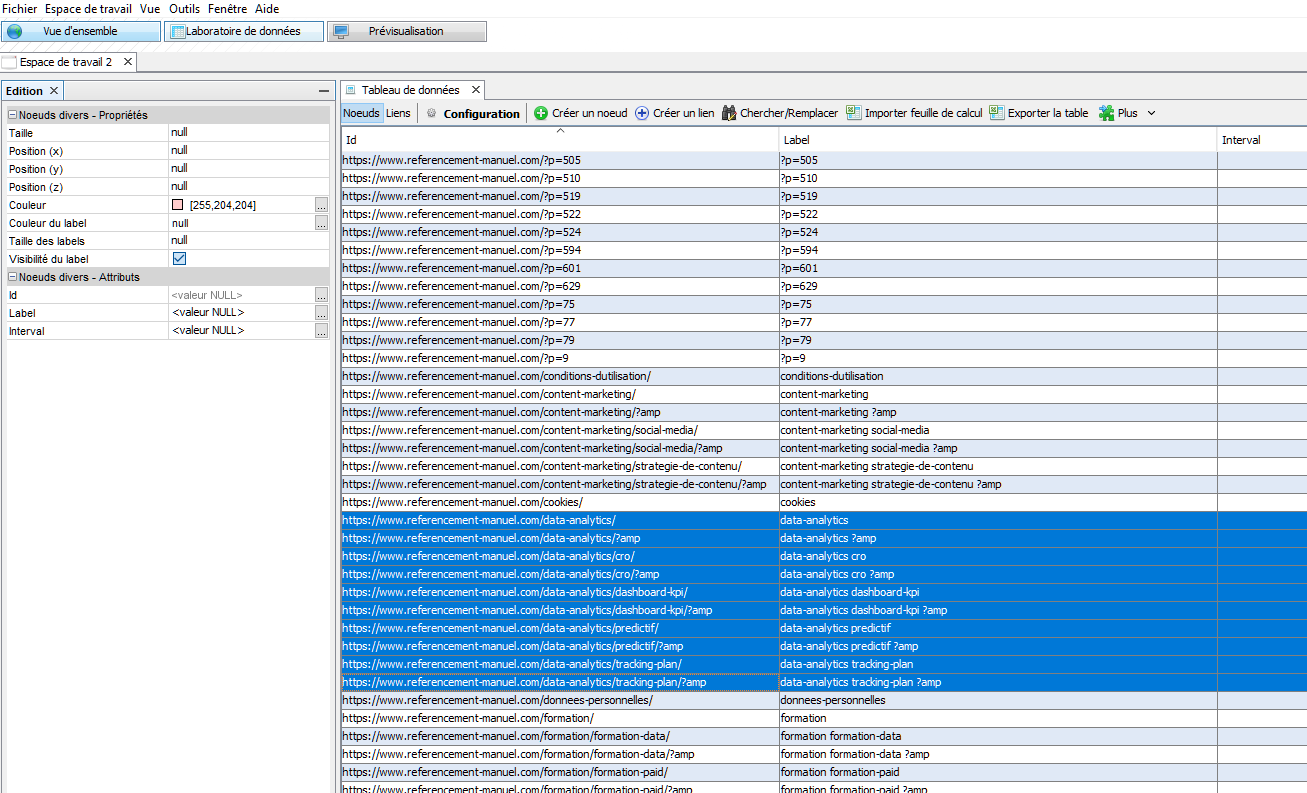
Task: Click the Plus puzzle piece icon
Action: coord(1107,113)
